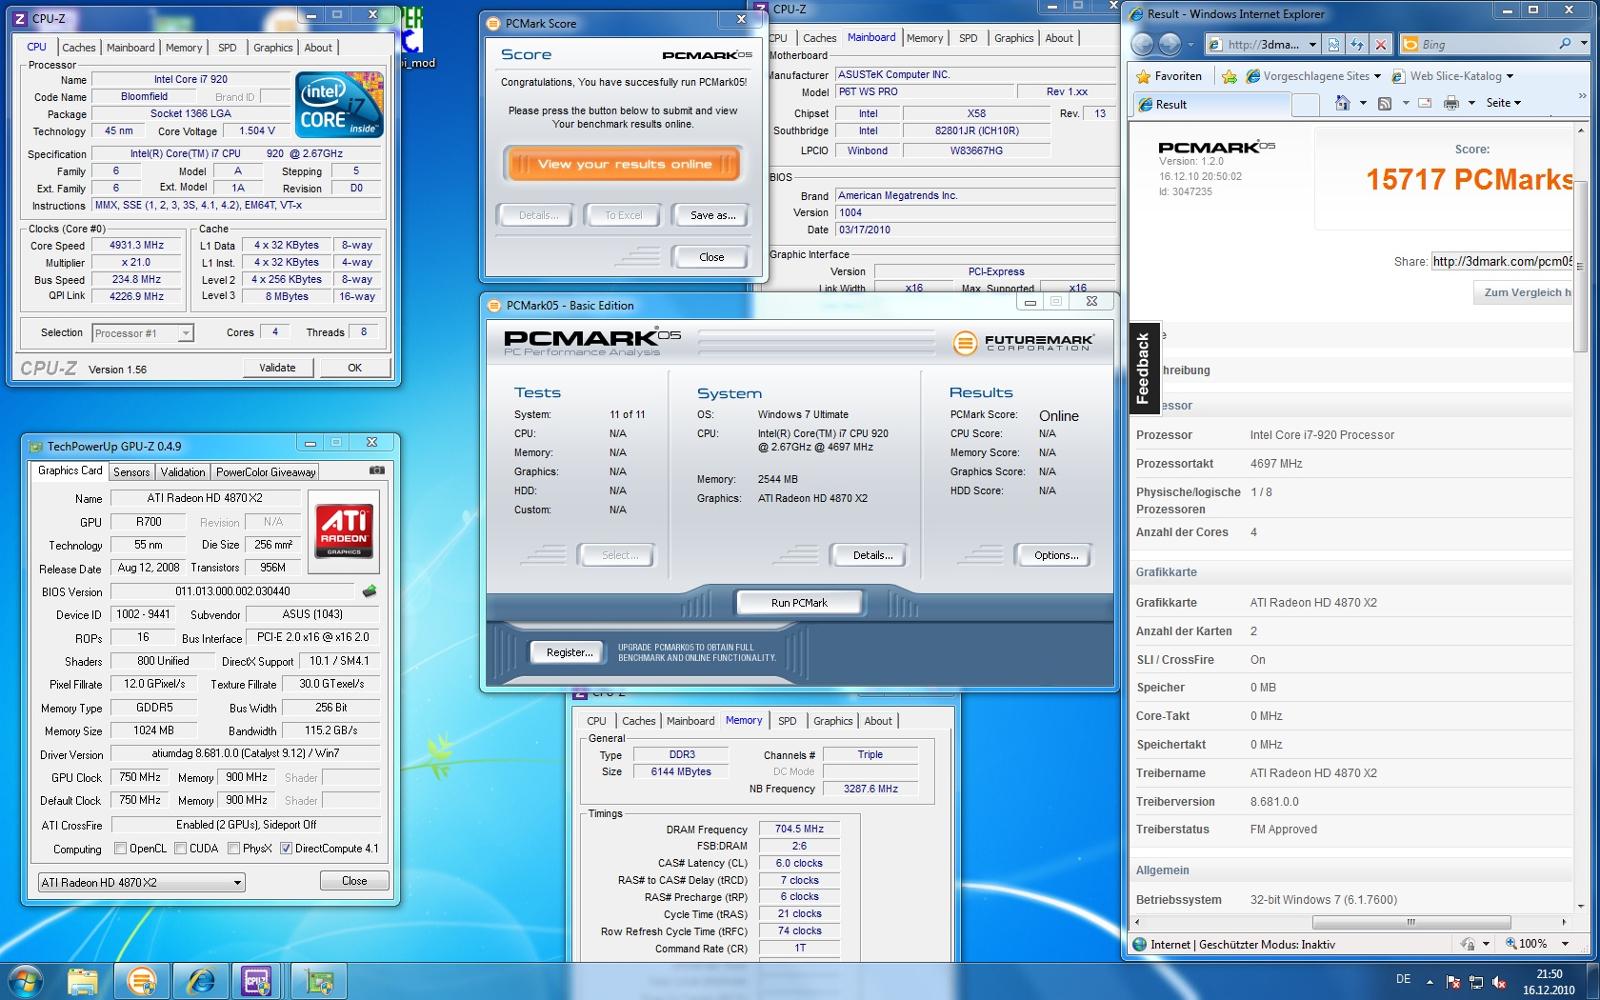Toggle CUDA checkbox in GPU-Z

click(x=181, y=849)
